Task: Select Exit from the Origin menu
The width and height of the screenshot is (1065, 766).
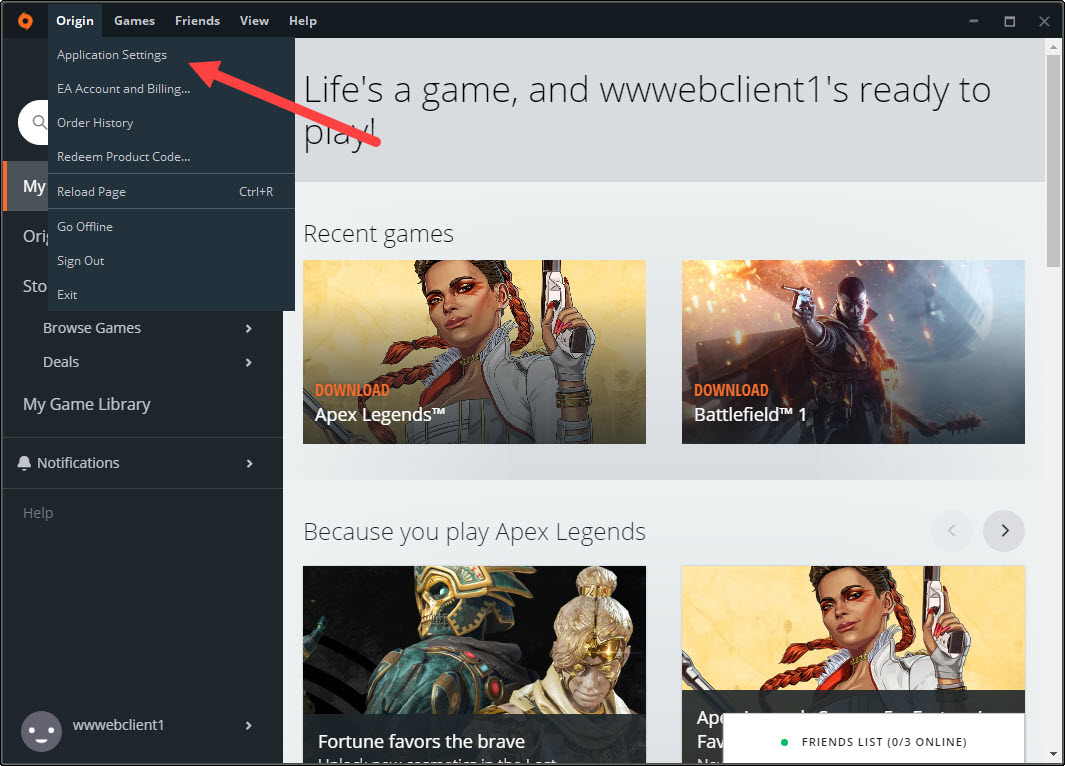Action: click(x=171, y=295)
